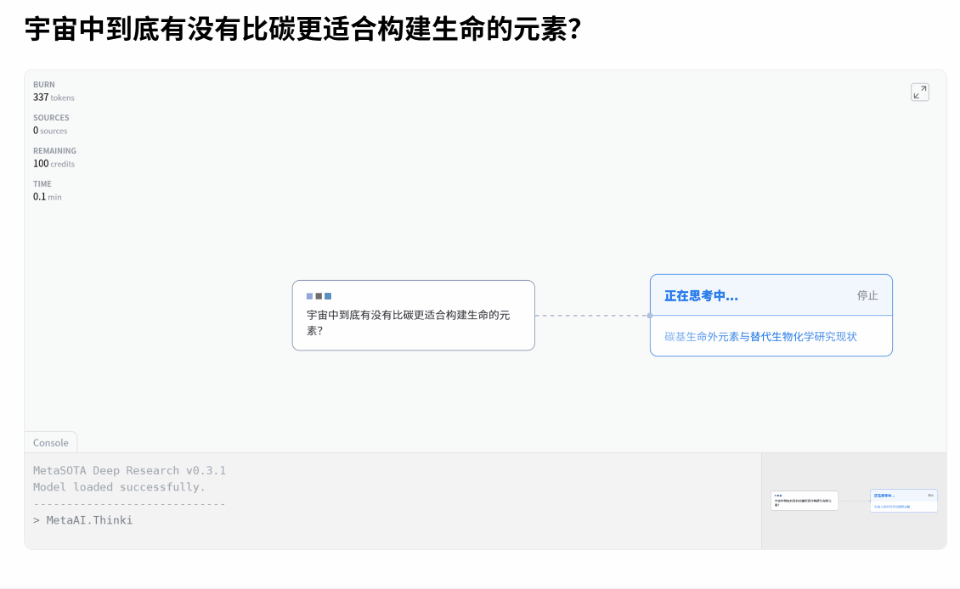Viewport: 960px width, 589px height.
Task: Click the REMAINING credits statistic
Action: point(54,157)
